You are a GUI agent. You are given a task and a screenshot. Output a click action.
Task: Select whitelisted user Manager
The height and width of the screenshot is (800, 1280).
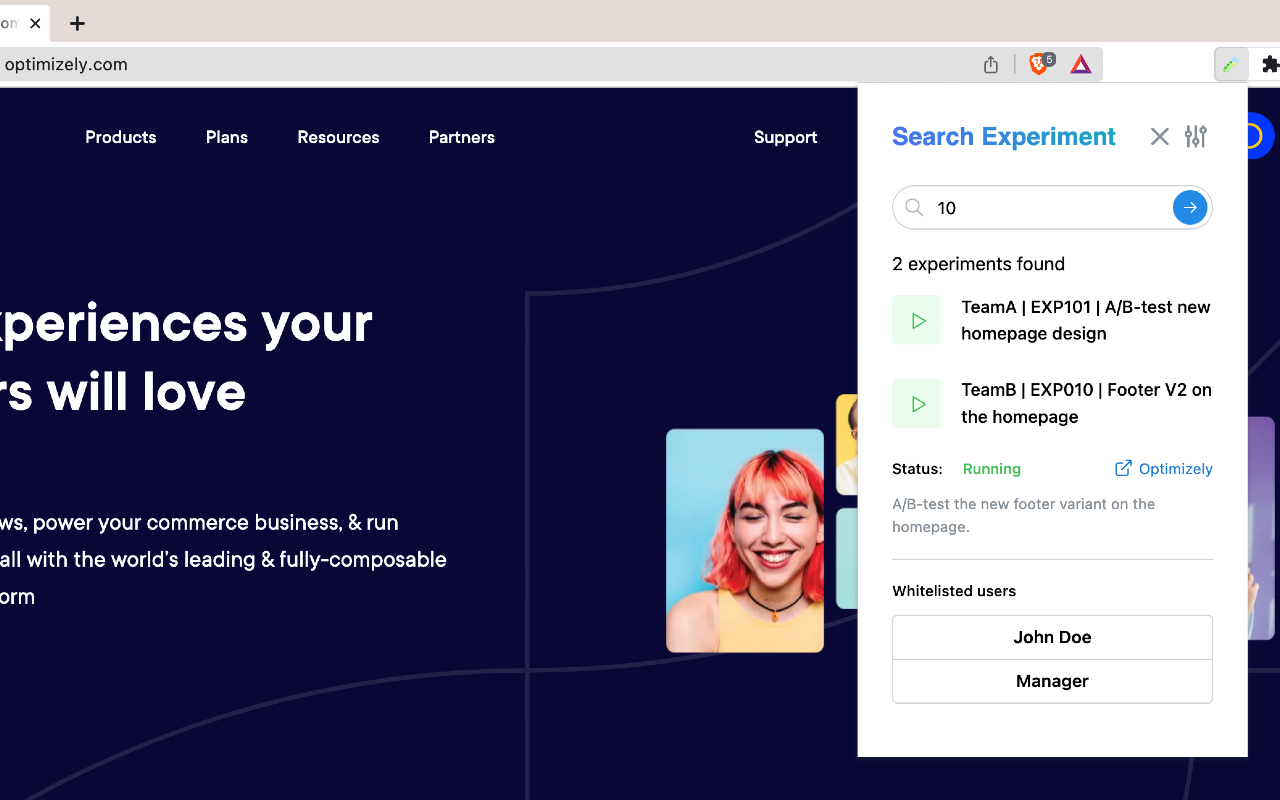click(x=1052, y=681)
